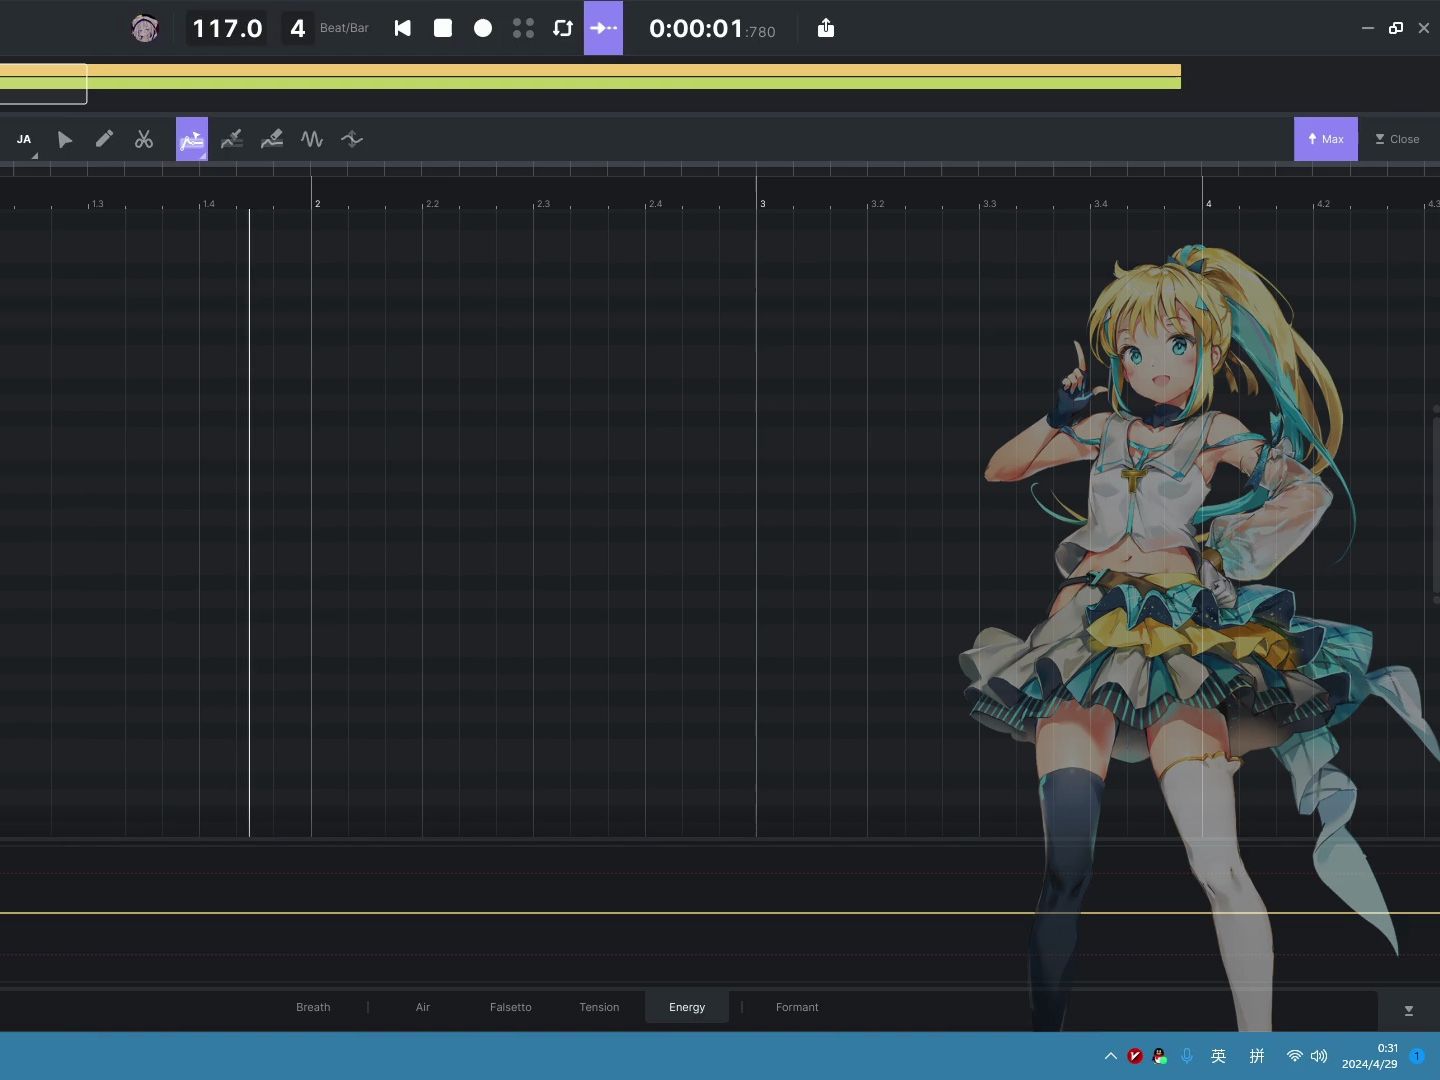Switch to the Tension parameter tab
This screenshot has height=1080, width=1440.
(x=599, y=1007)
